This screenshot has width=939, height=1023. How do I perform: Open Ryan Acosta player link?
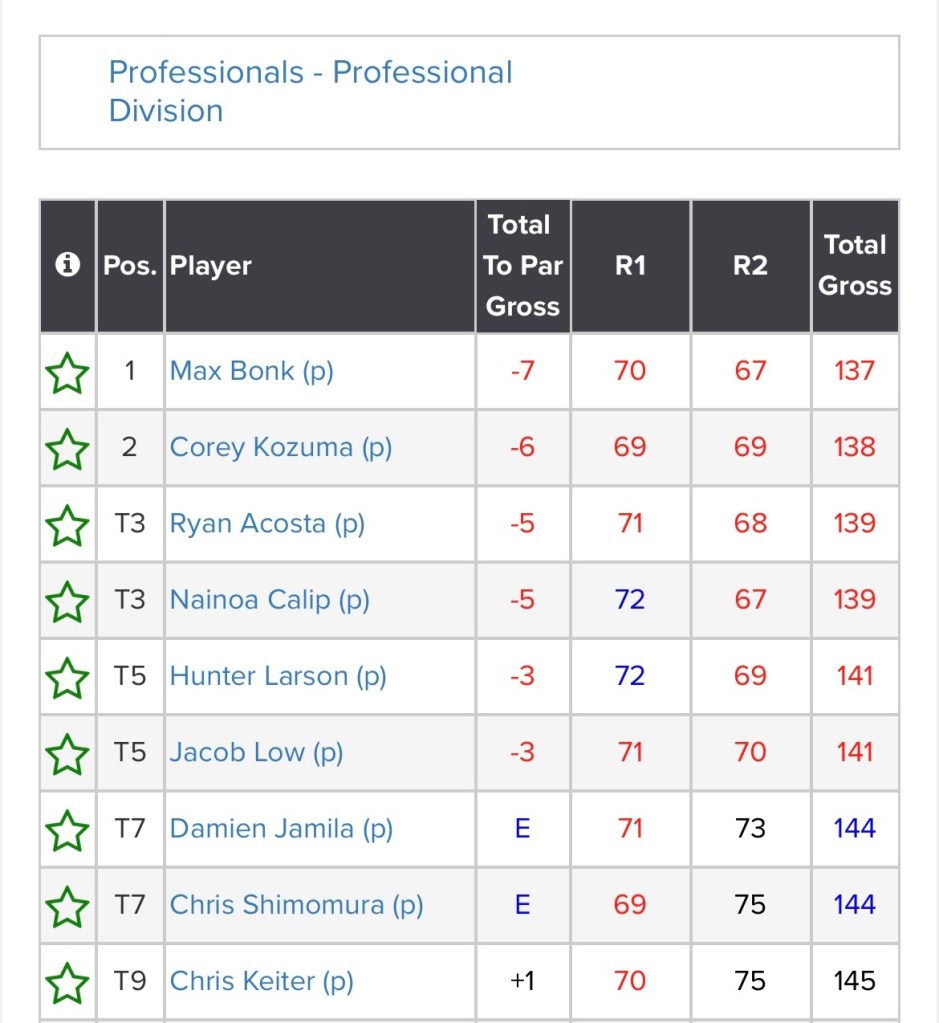(x=267, y=523)
